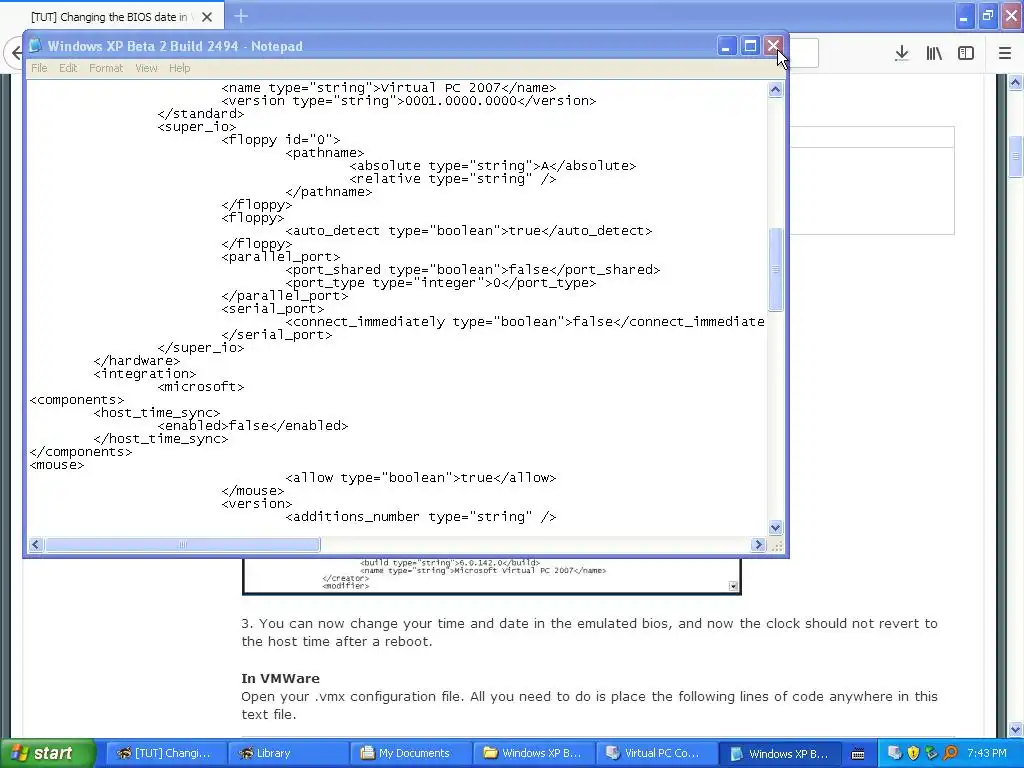Switch to Virtual PC Co... taskbar button
The image size is (1024, 768).
(655, 753)
